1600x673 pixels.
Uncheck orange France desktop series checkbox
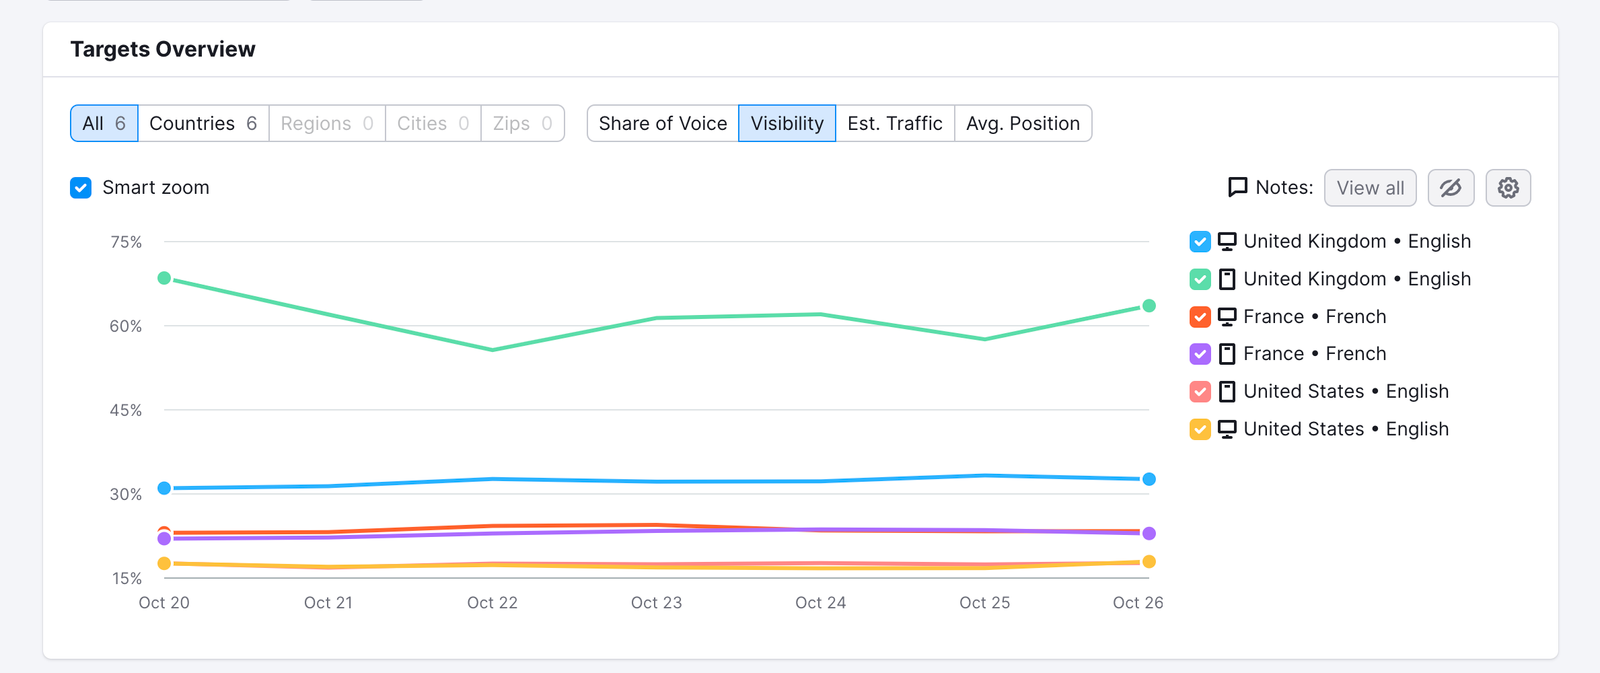pos(1200,317)
